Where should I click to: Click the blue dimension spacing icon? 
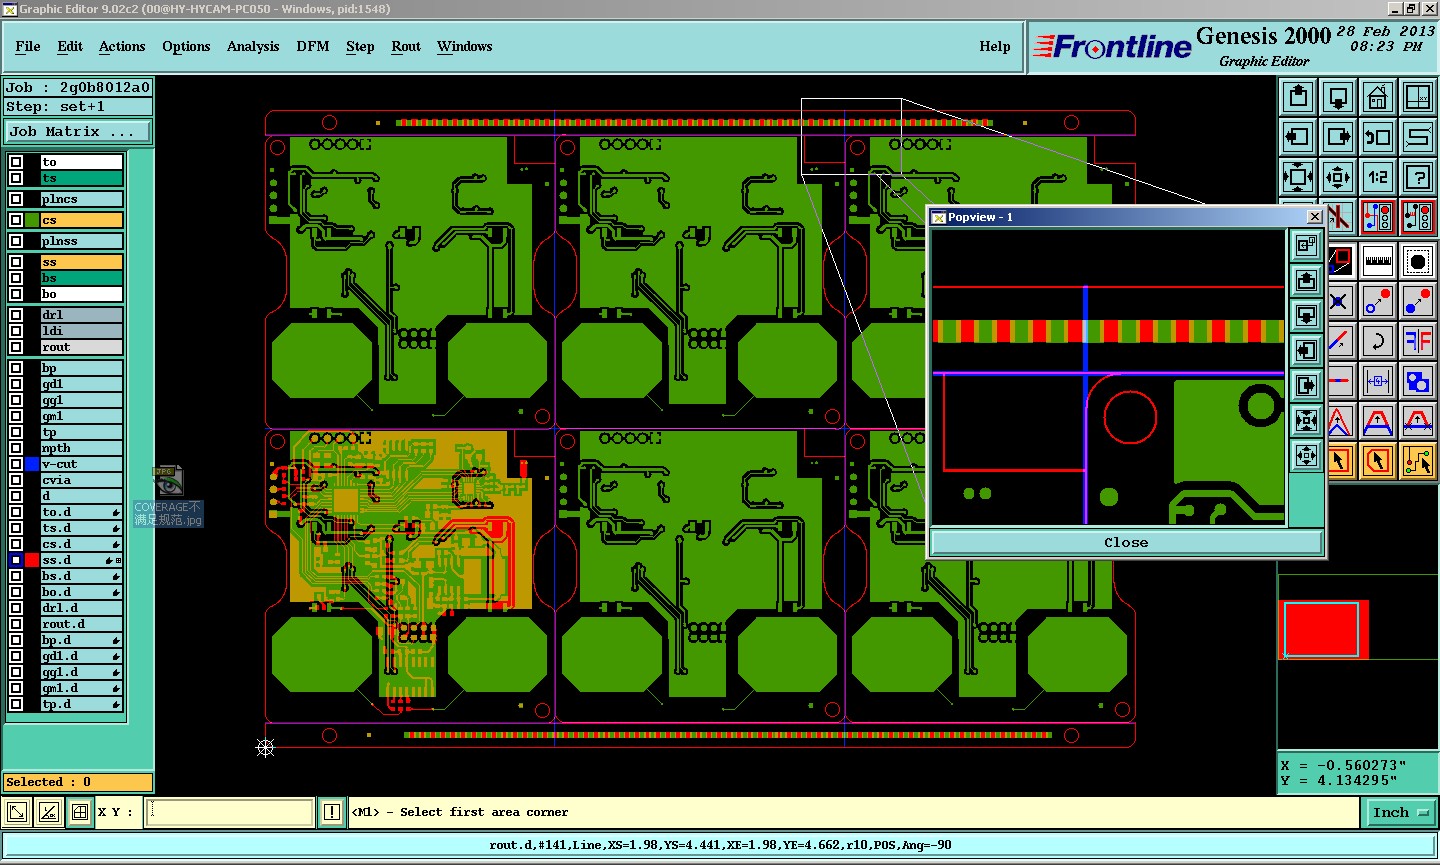pos(1378,381)
